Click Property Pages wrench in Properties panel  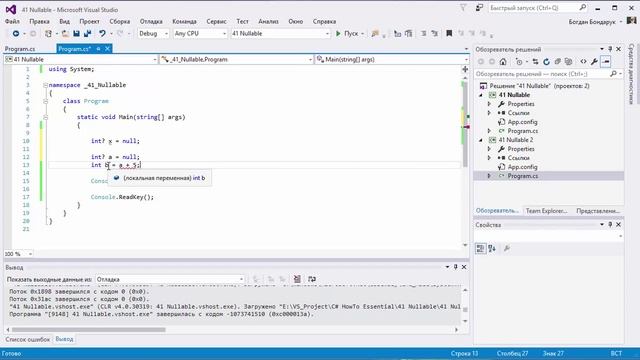click(507, 248)
